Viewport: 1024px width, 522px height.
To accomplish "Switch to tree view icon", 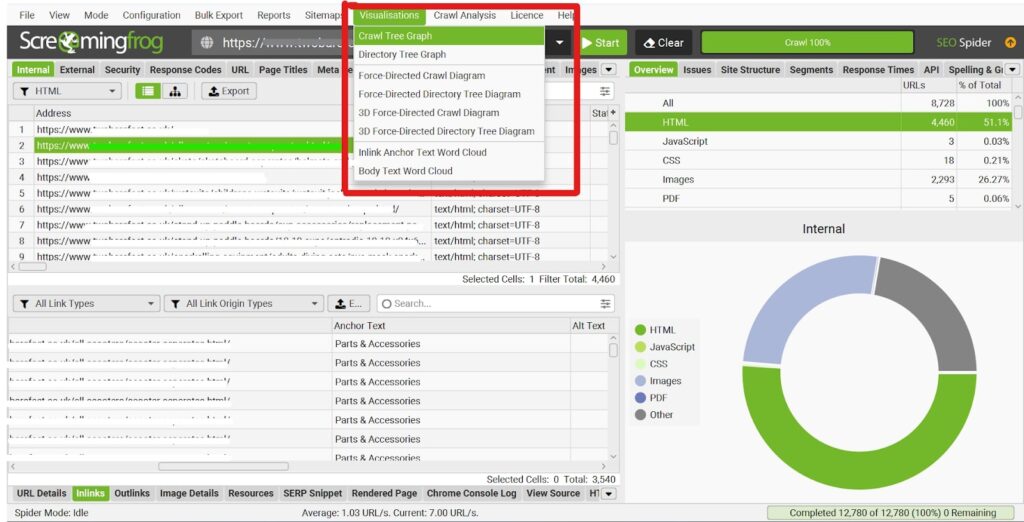I will coord(174,91).
